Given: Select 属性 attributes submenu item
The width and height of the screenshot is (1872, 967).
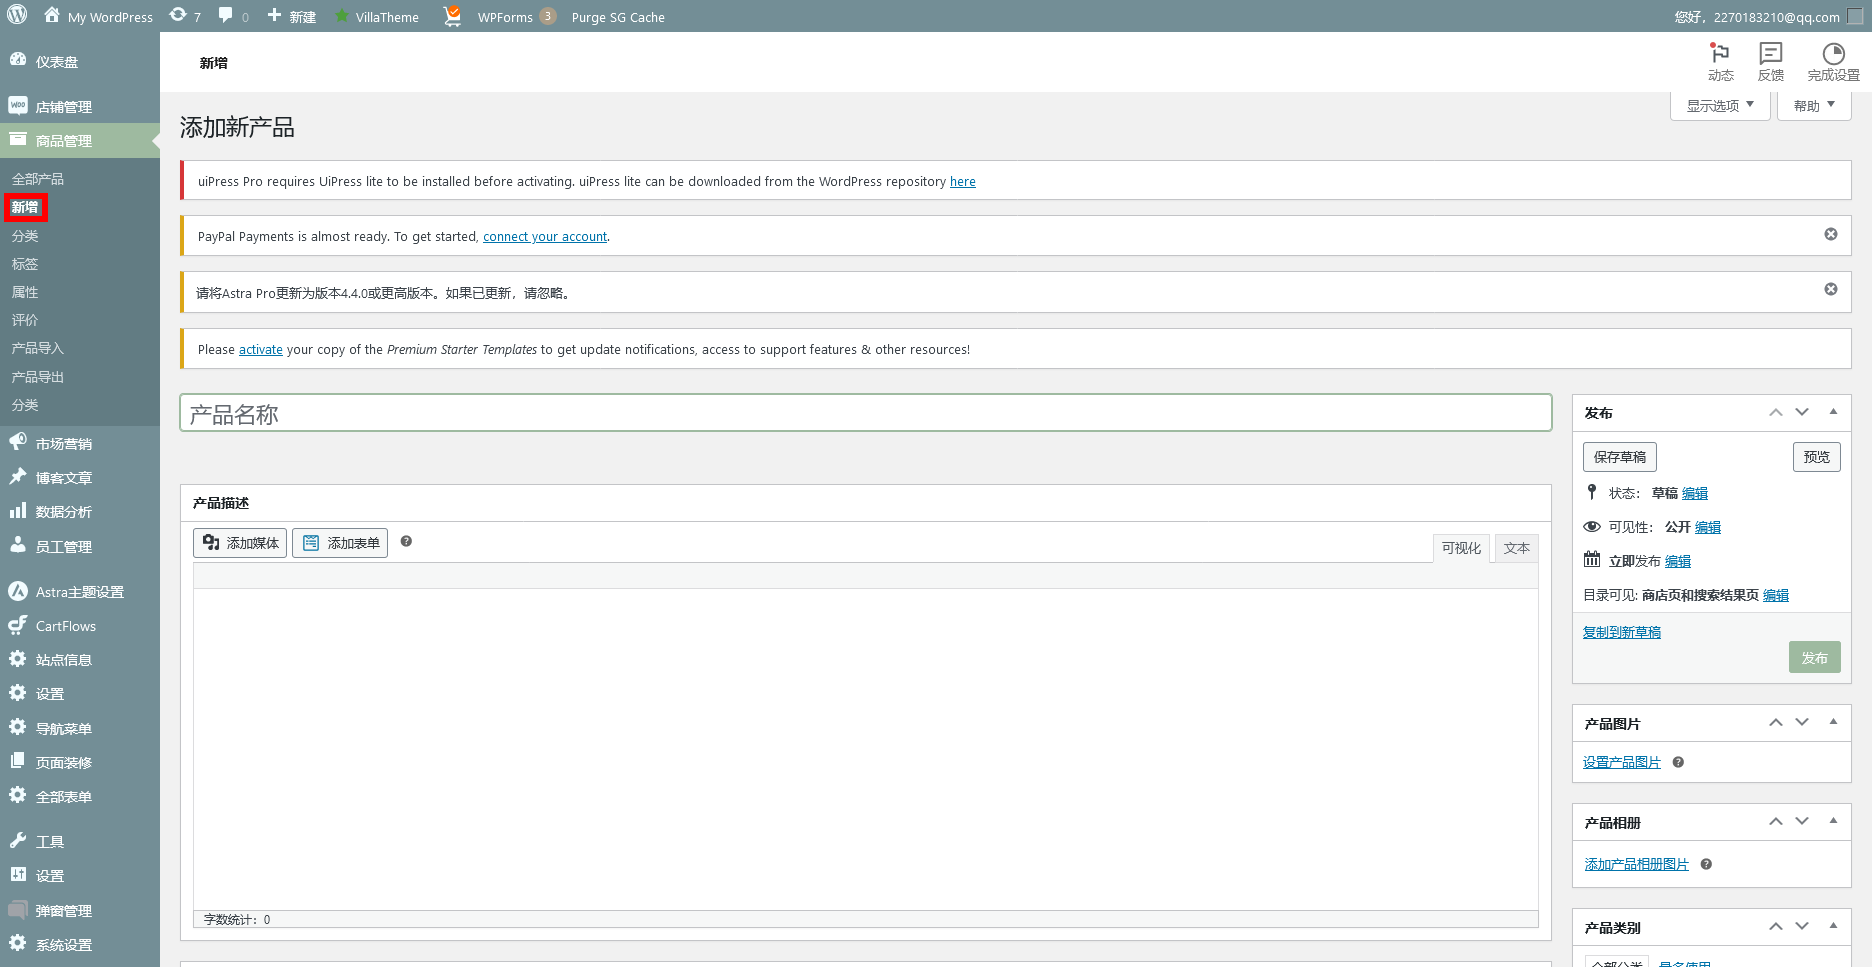Looking at the screenshot, I should click(25, 292).
